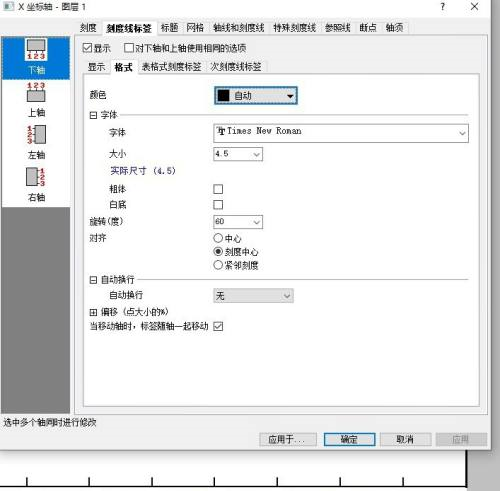
Task: Toggle the 白底 checkbox
Action: pos(218,205)
